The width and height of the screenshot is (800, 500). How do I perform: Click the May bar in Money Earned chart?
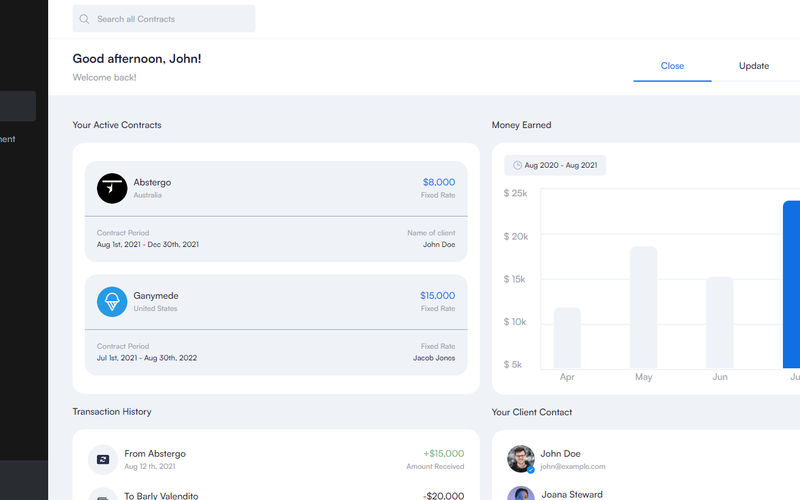tap(643, 307)
